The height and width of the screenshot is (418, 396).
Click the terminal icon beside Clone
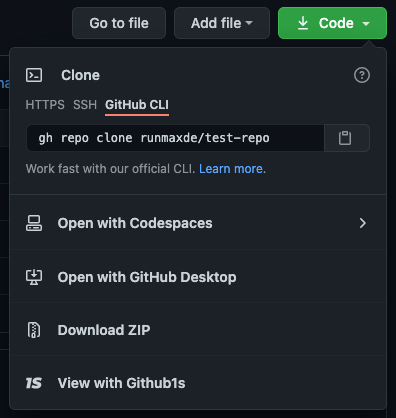34,75
